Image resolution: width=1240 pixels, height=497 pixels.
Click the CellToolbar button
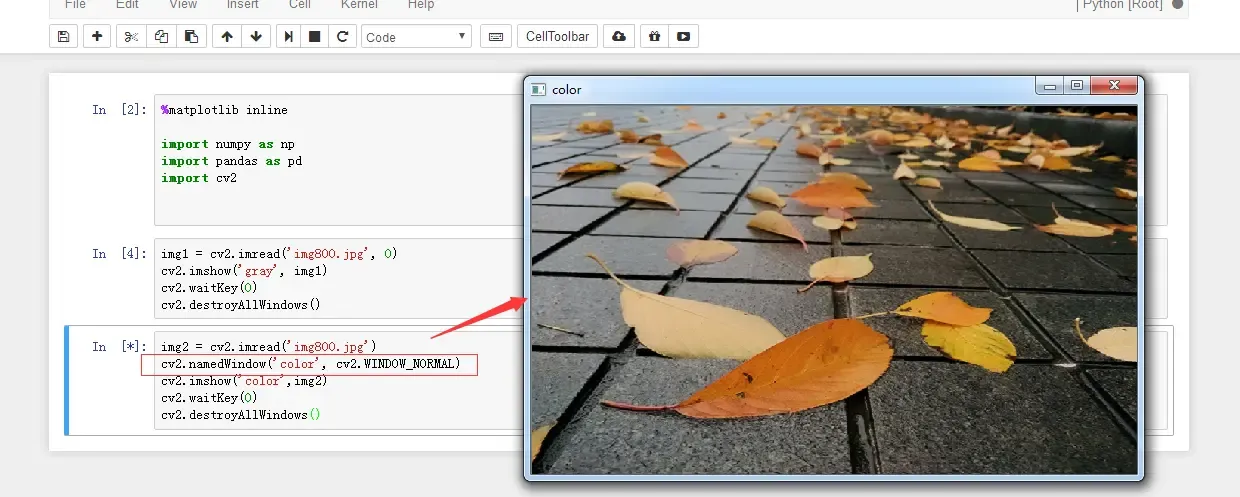(557, 37)
